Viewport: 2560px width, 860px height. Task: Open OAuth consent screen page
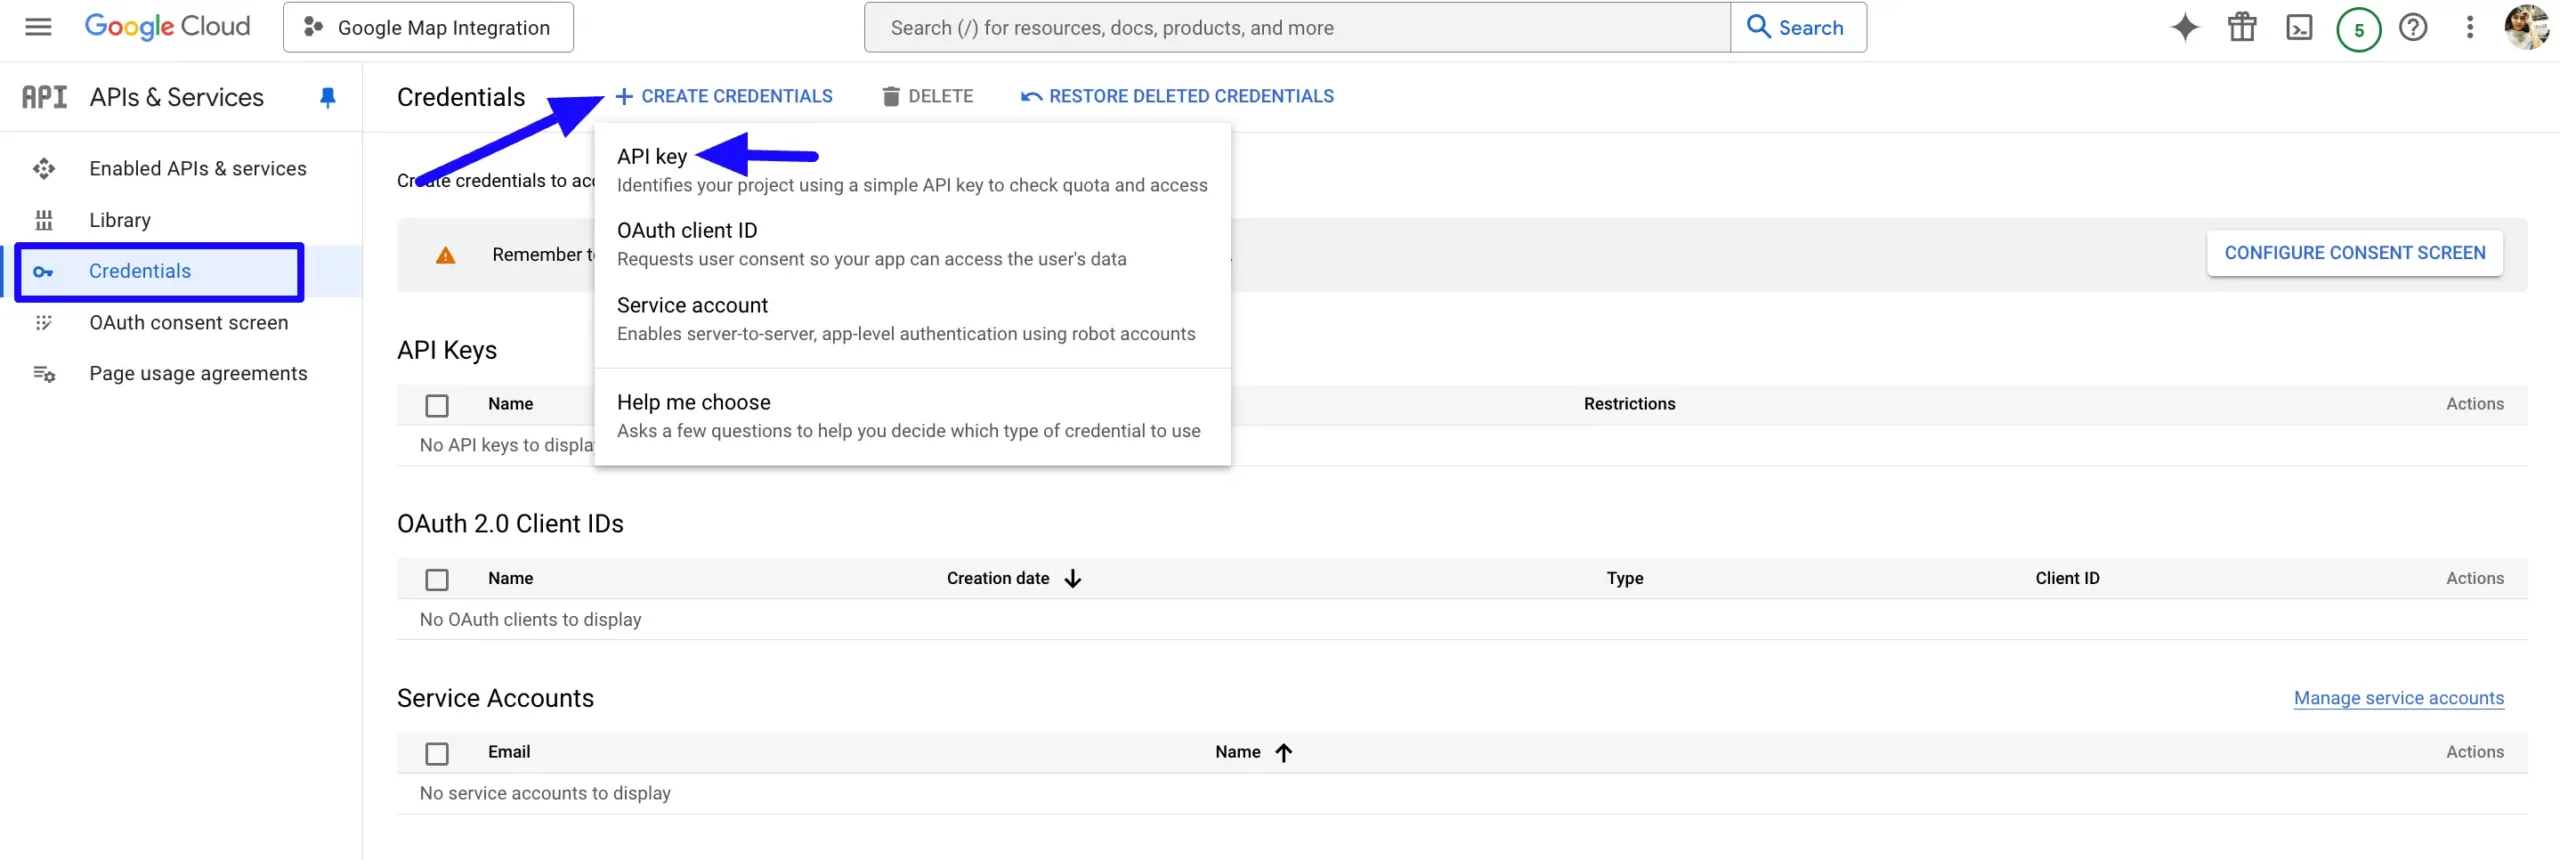(x=188, y=323)
